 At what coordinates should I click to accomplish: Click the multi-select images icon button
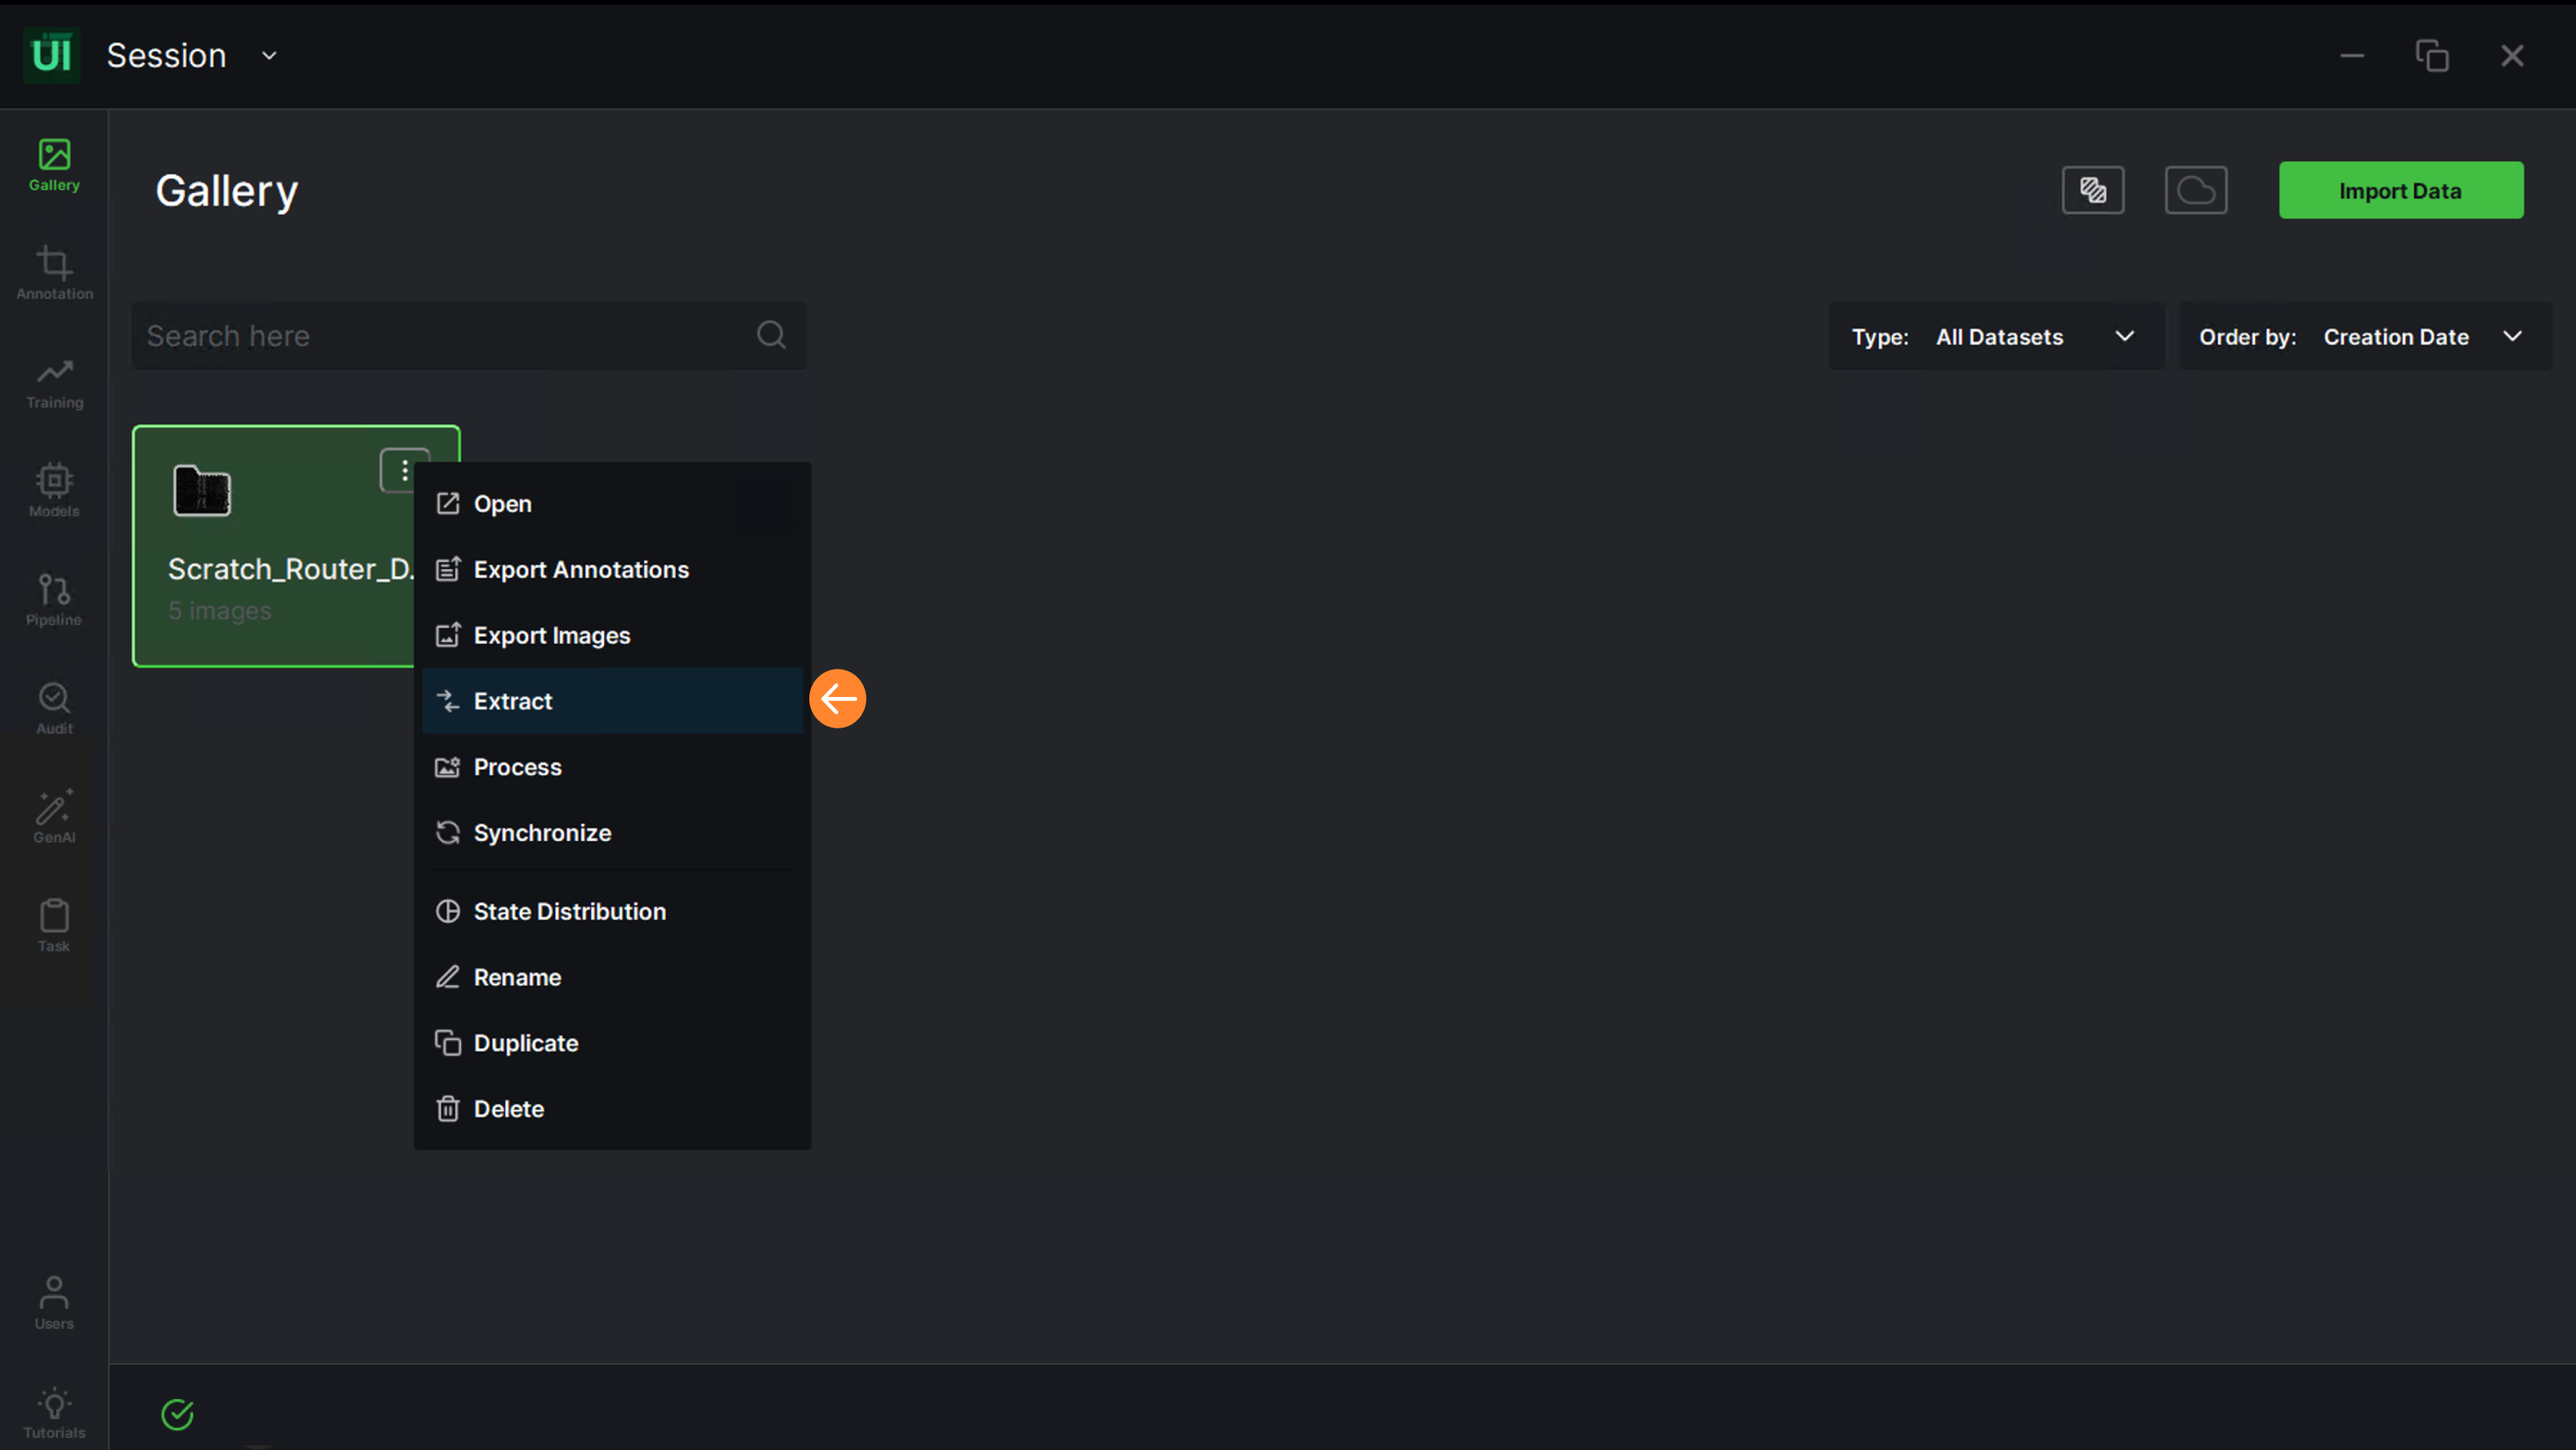point(2092,190)
